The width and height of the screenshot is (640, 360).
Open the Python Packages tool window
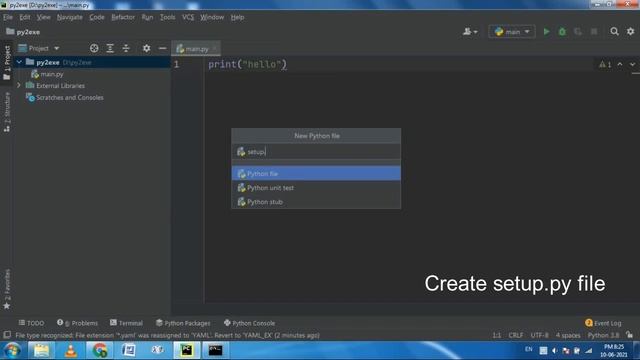[x=183, y=323]
